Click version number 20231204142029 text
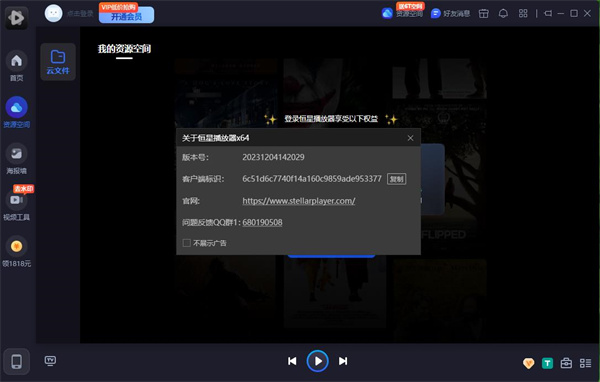 (x=273, y=157)
